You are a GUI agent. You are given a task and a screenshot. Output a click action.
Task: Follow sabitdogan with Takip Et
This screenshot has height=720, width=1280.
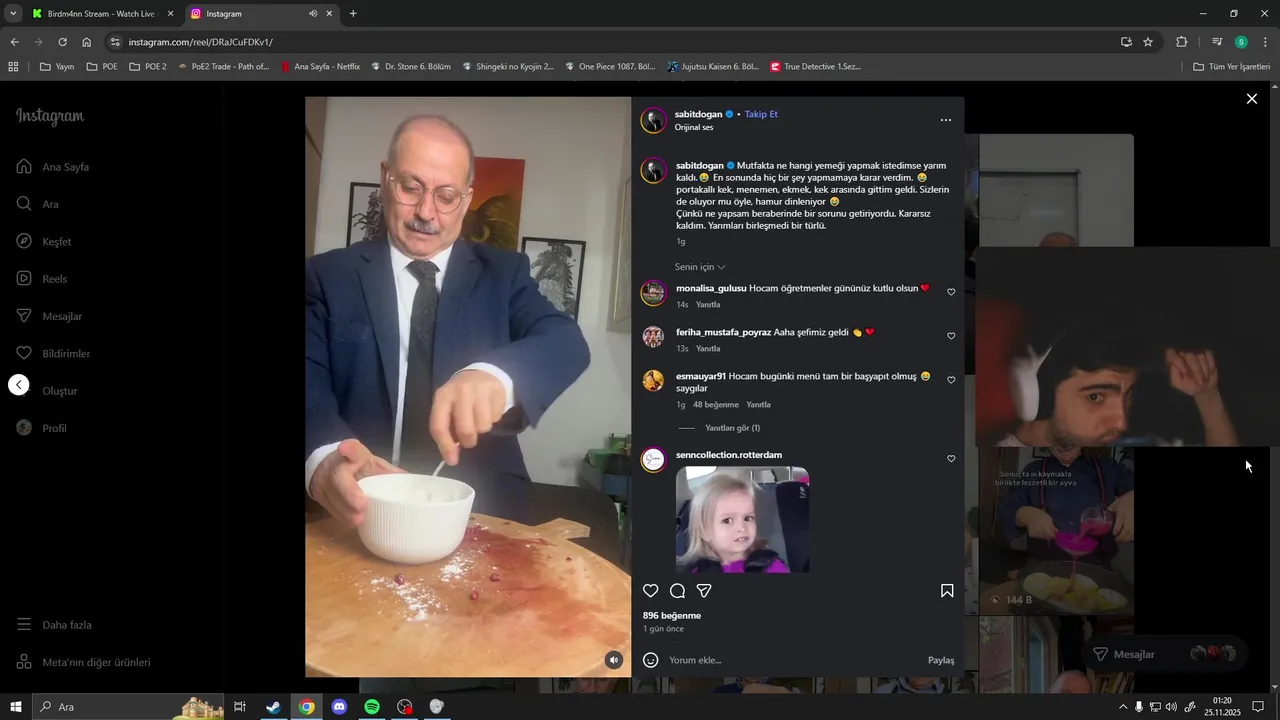pyautogui.click(x=761, y=114)
